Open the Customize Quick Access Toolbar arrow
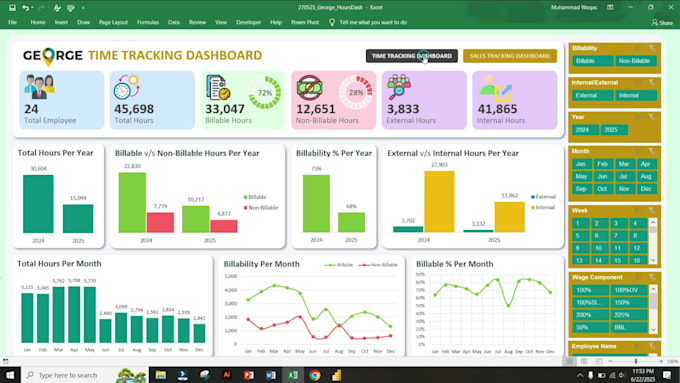 click(83, 8)
